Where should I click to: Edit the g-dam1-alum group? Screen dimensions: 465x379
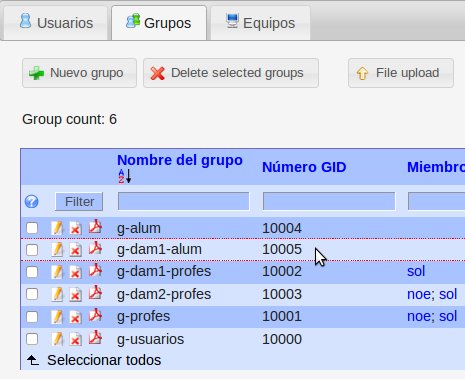pyautogui.click(x=57, y=249)
